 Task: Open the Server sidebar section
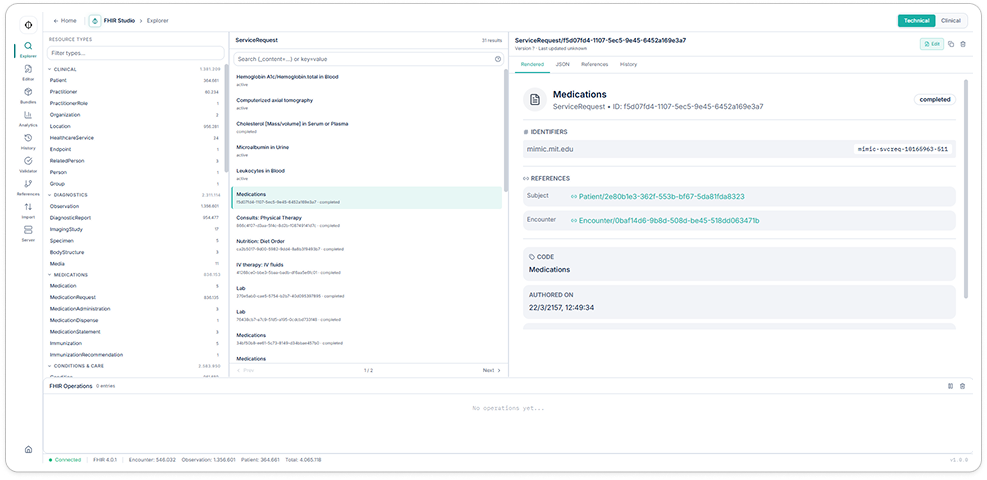(x=28, y=234)
